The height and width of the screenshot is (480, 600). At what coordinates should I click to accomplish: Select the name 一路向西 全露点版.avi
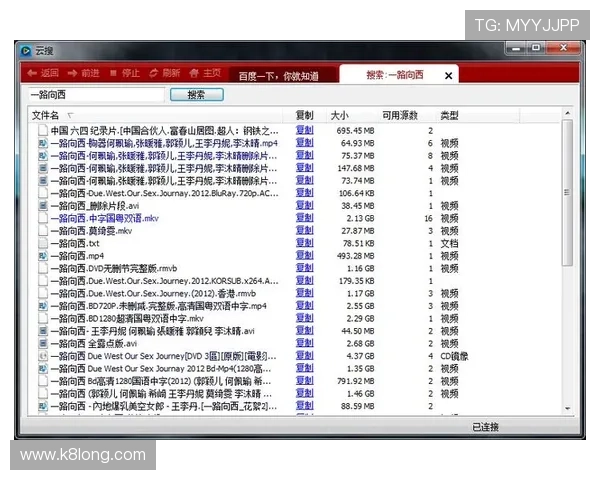click(x=94, y=343)
